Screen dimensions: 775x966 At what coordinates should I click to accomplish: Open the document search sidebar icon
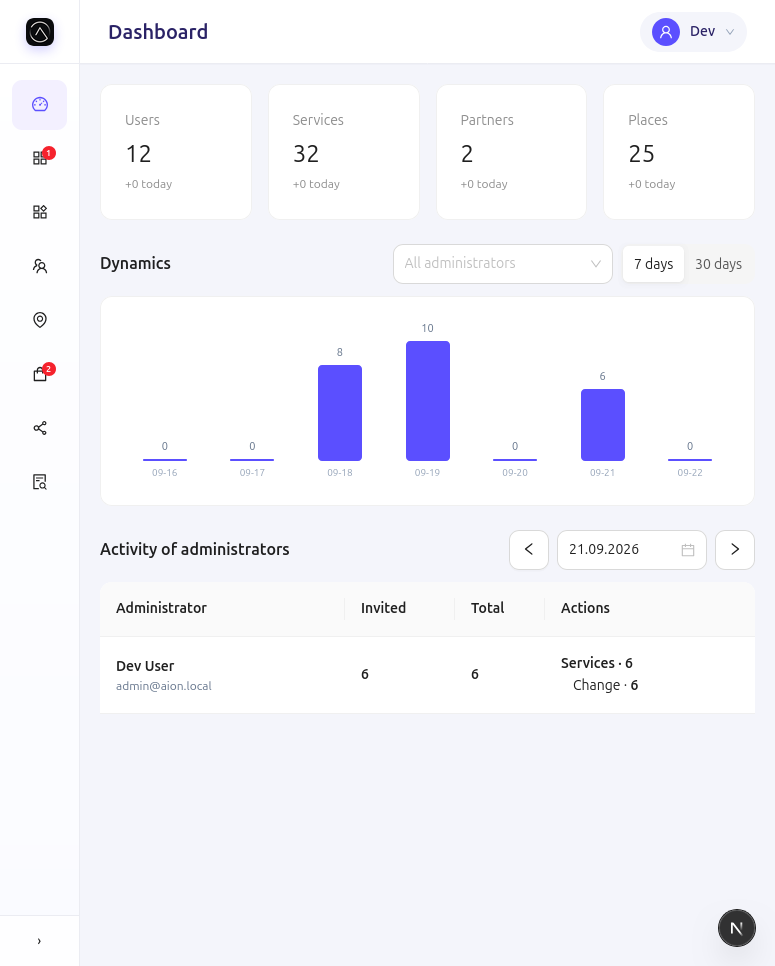coord(39,482)
